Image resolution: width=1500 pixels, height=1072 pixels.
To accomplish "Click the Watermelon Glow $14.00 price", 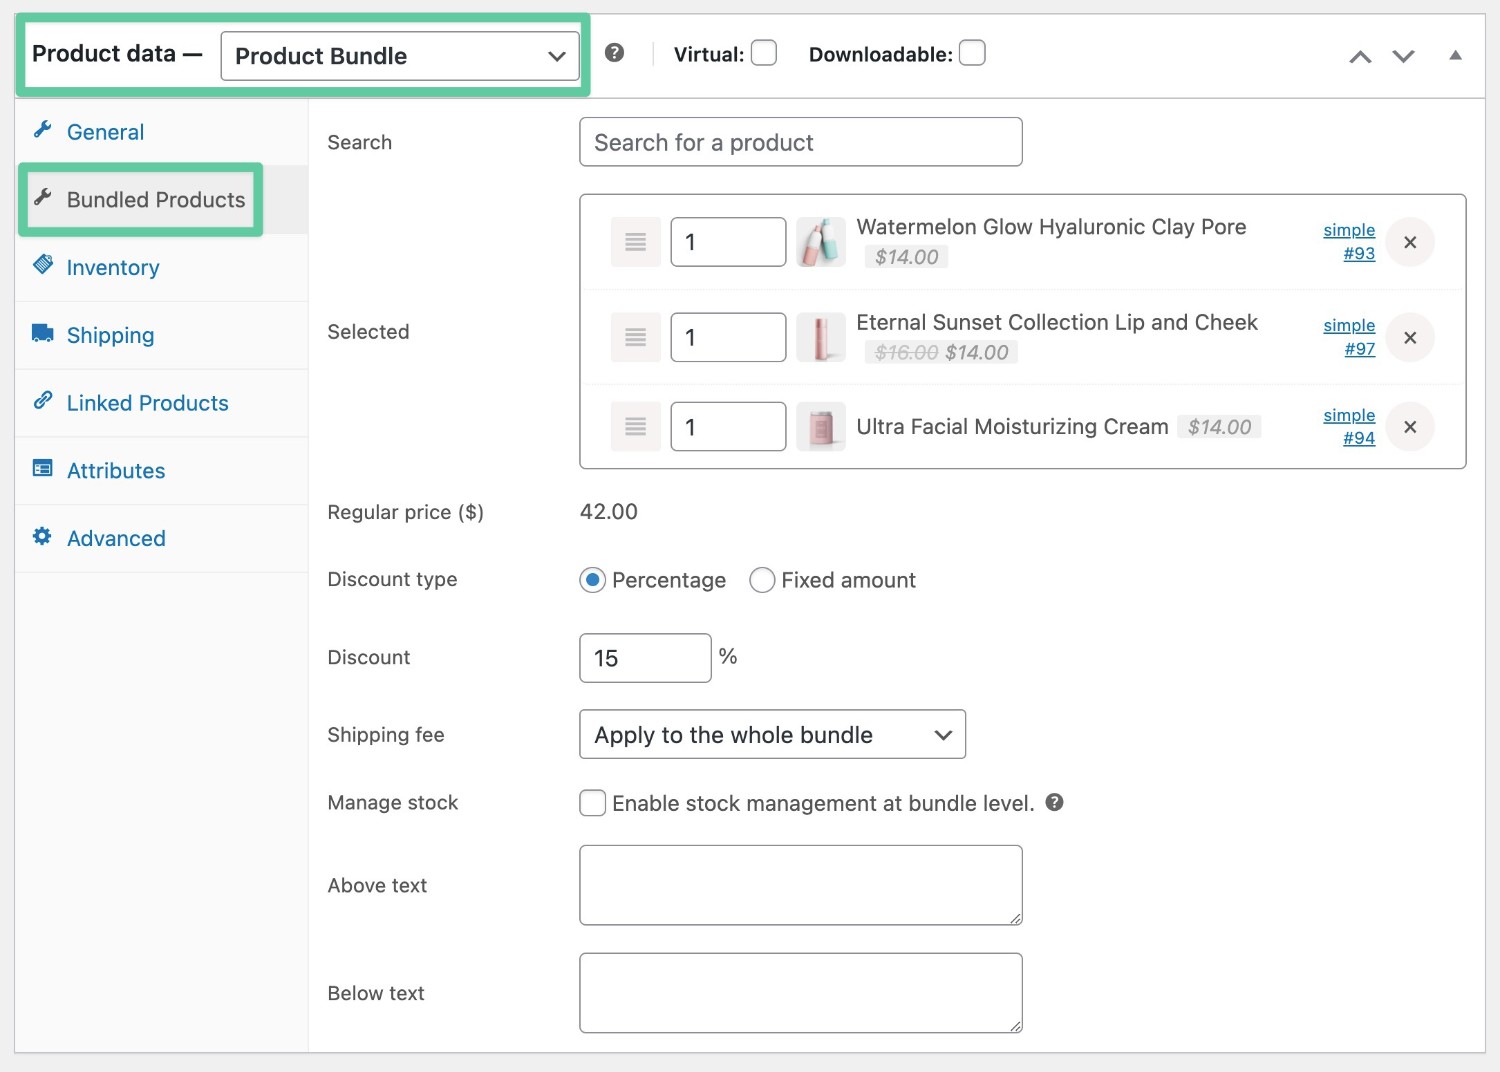I will (907, 257).
